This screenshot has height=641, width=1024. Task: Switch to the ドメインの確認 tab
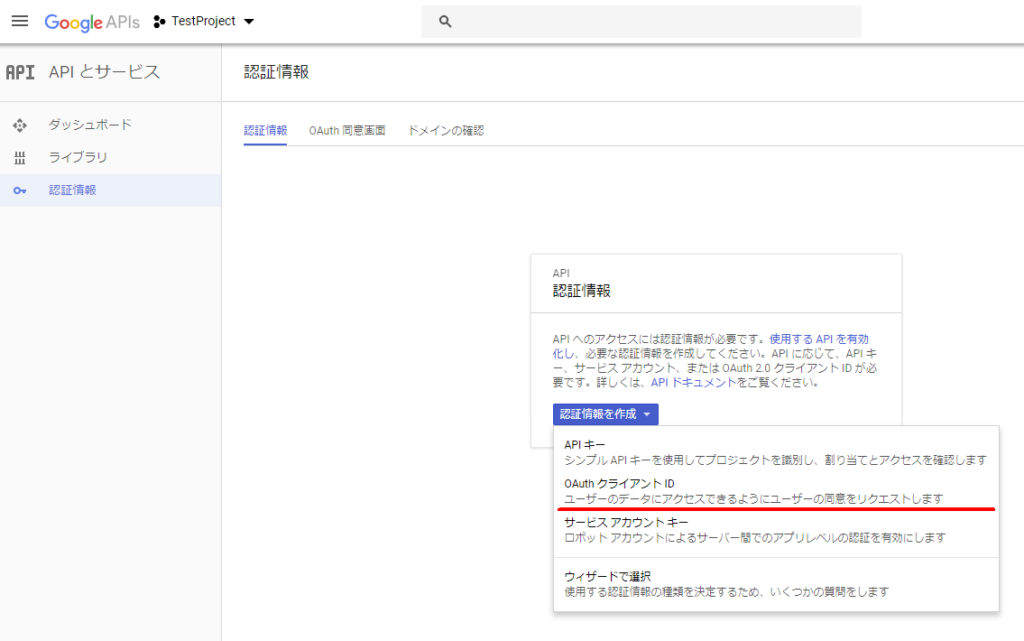[x=446, y=129]
